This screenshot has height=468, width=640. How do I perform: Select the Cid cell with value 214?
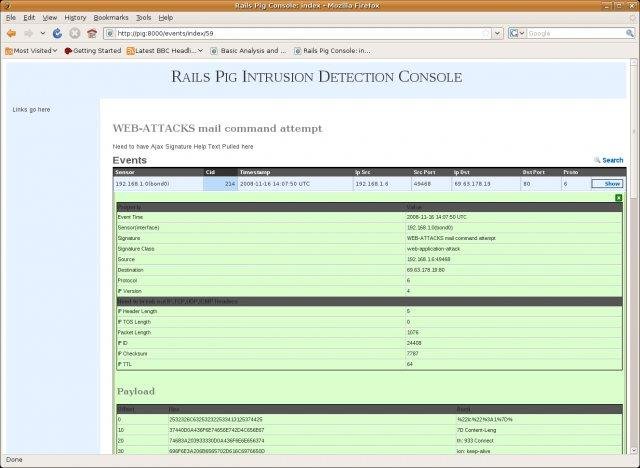pyautogui.click(x=220, y=184)
